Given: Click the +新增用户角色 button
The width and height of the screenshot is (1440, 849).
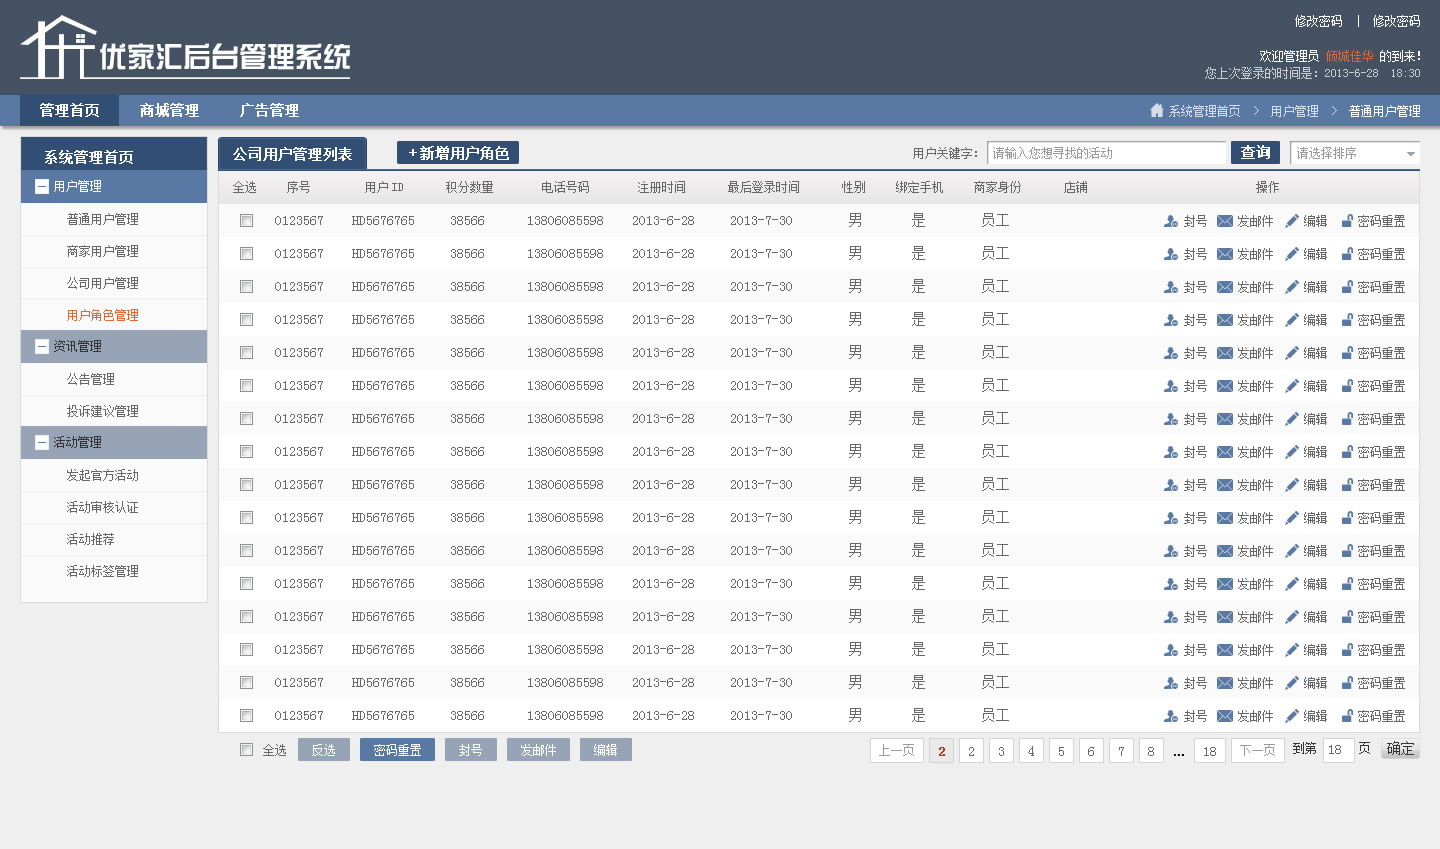Looking at the screenshot, I should click(x=458, y=153).
